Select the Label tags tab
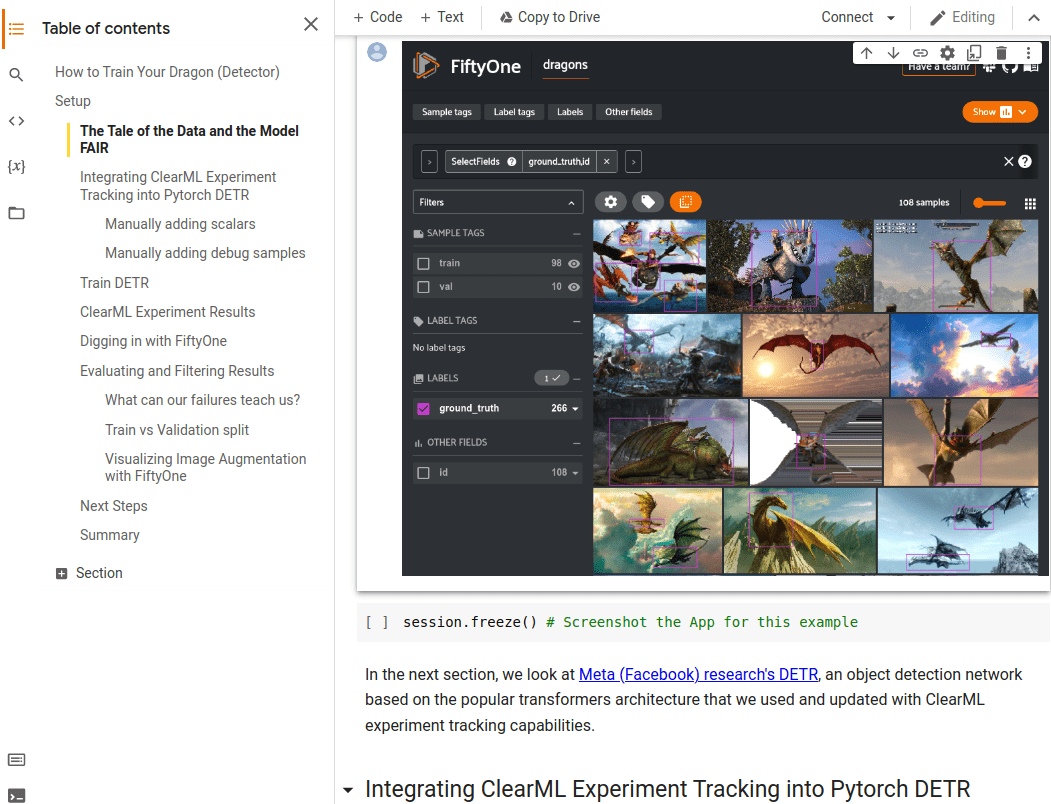The width and height of the screenshot is (1051, 804). (x=514, y=112)
